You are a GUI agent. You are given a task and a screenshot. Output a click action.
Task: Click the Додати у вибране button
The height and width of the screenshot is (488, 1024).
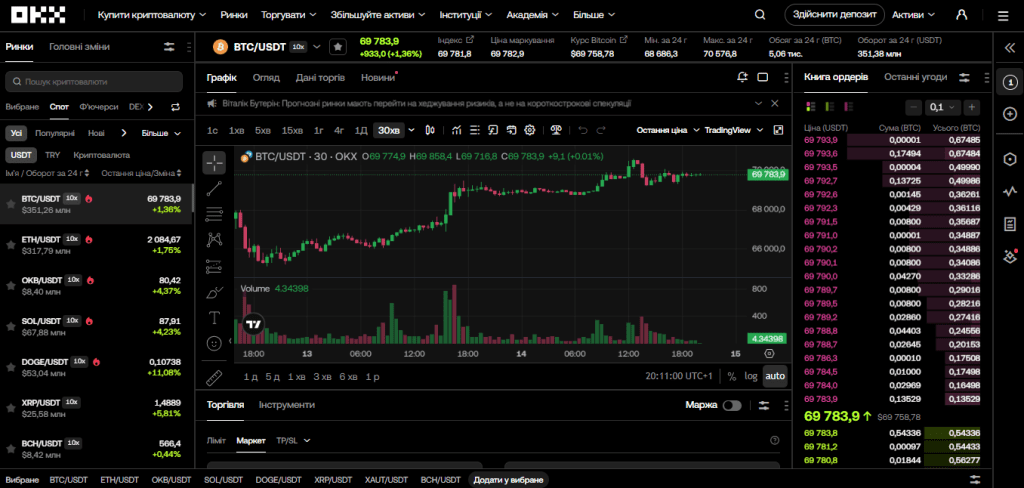click(x=508, y=480)
